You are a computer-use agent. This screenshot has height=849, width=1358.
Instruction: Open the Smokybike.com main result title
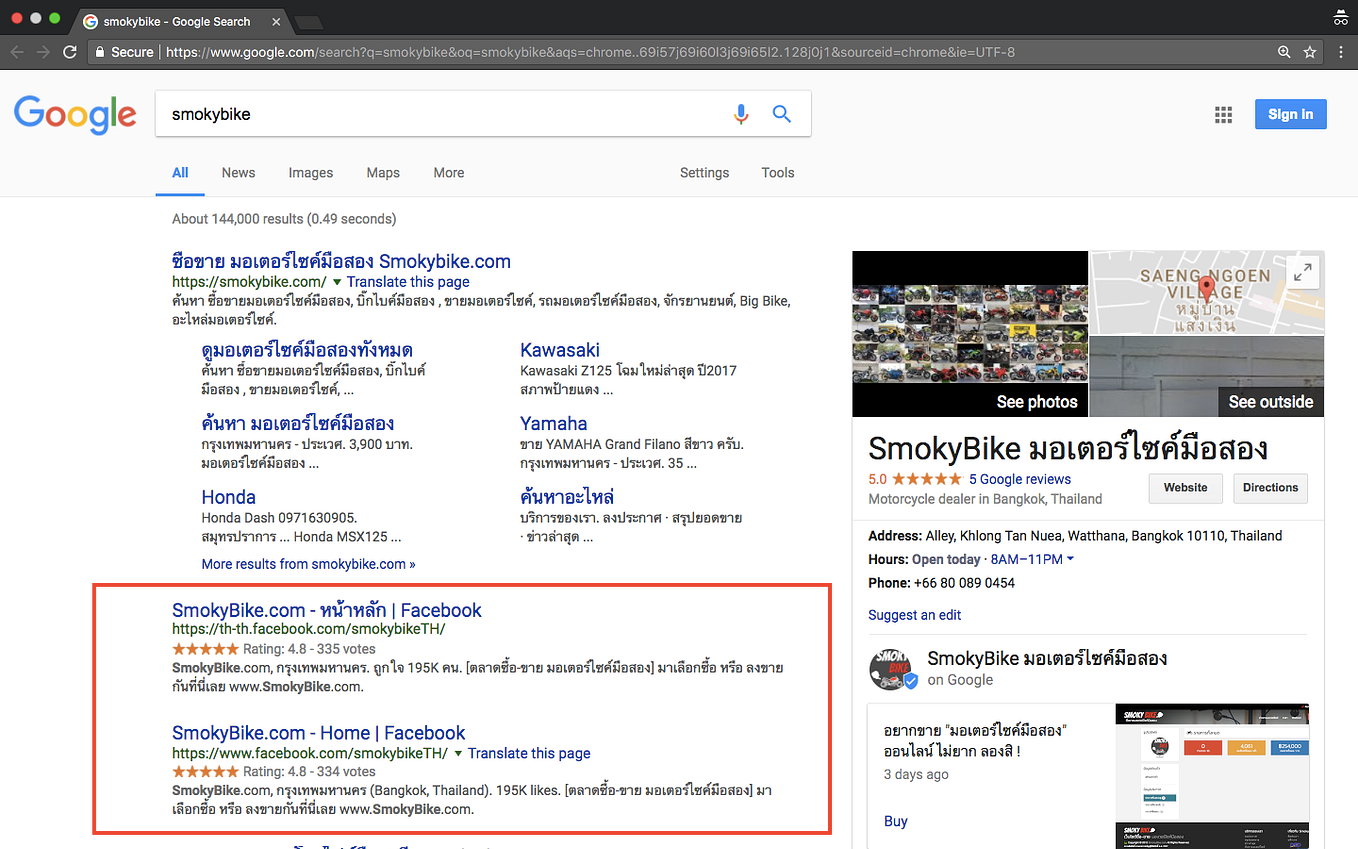(x=341, y=261)
